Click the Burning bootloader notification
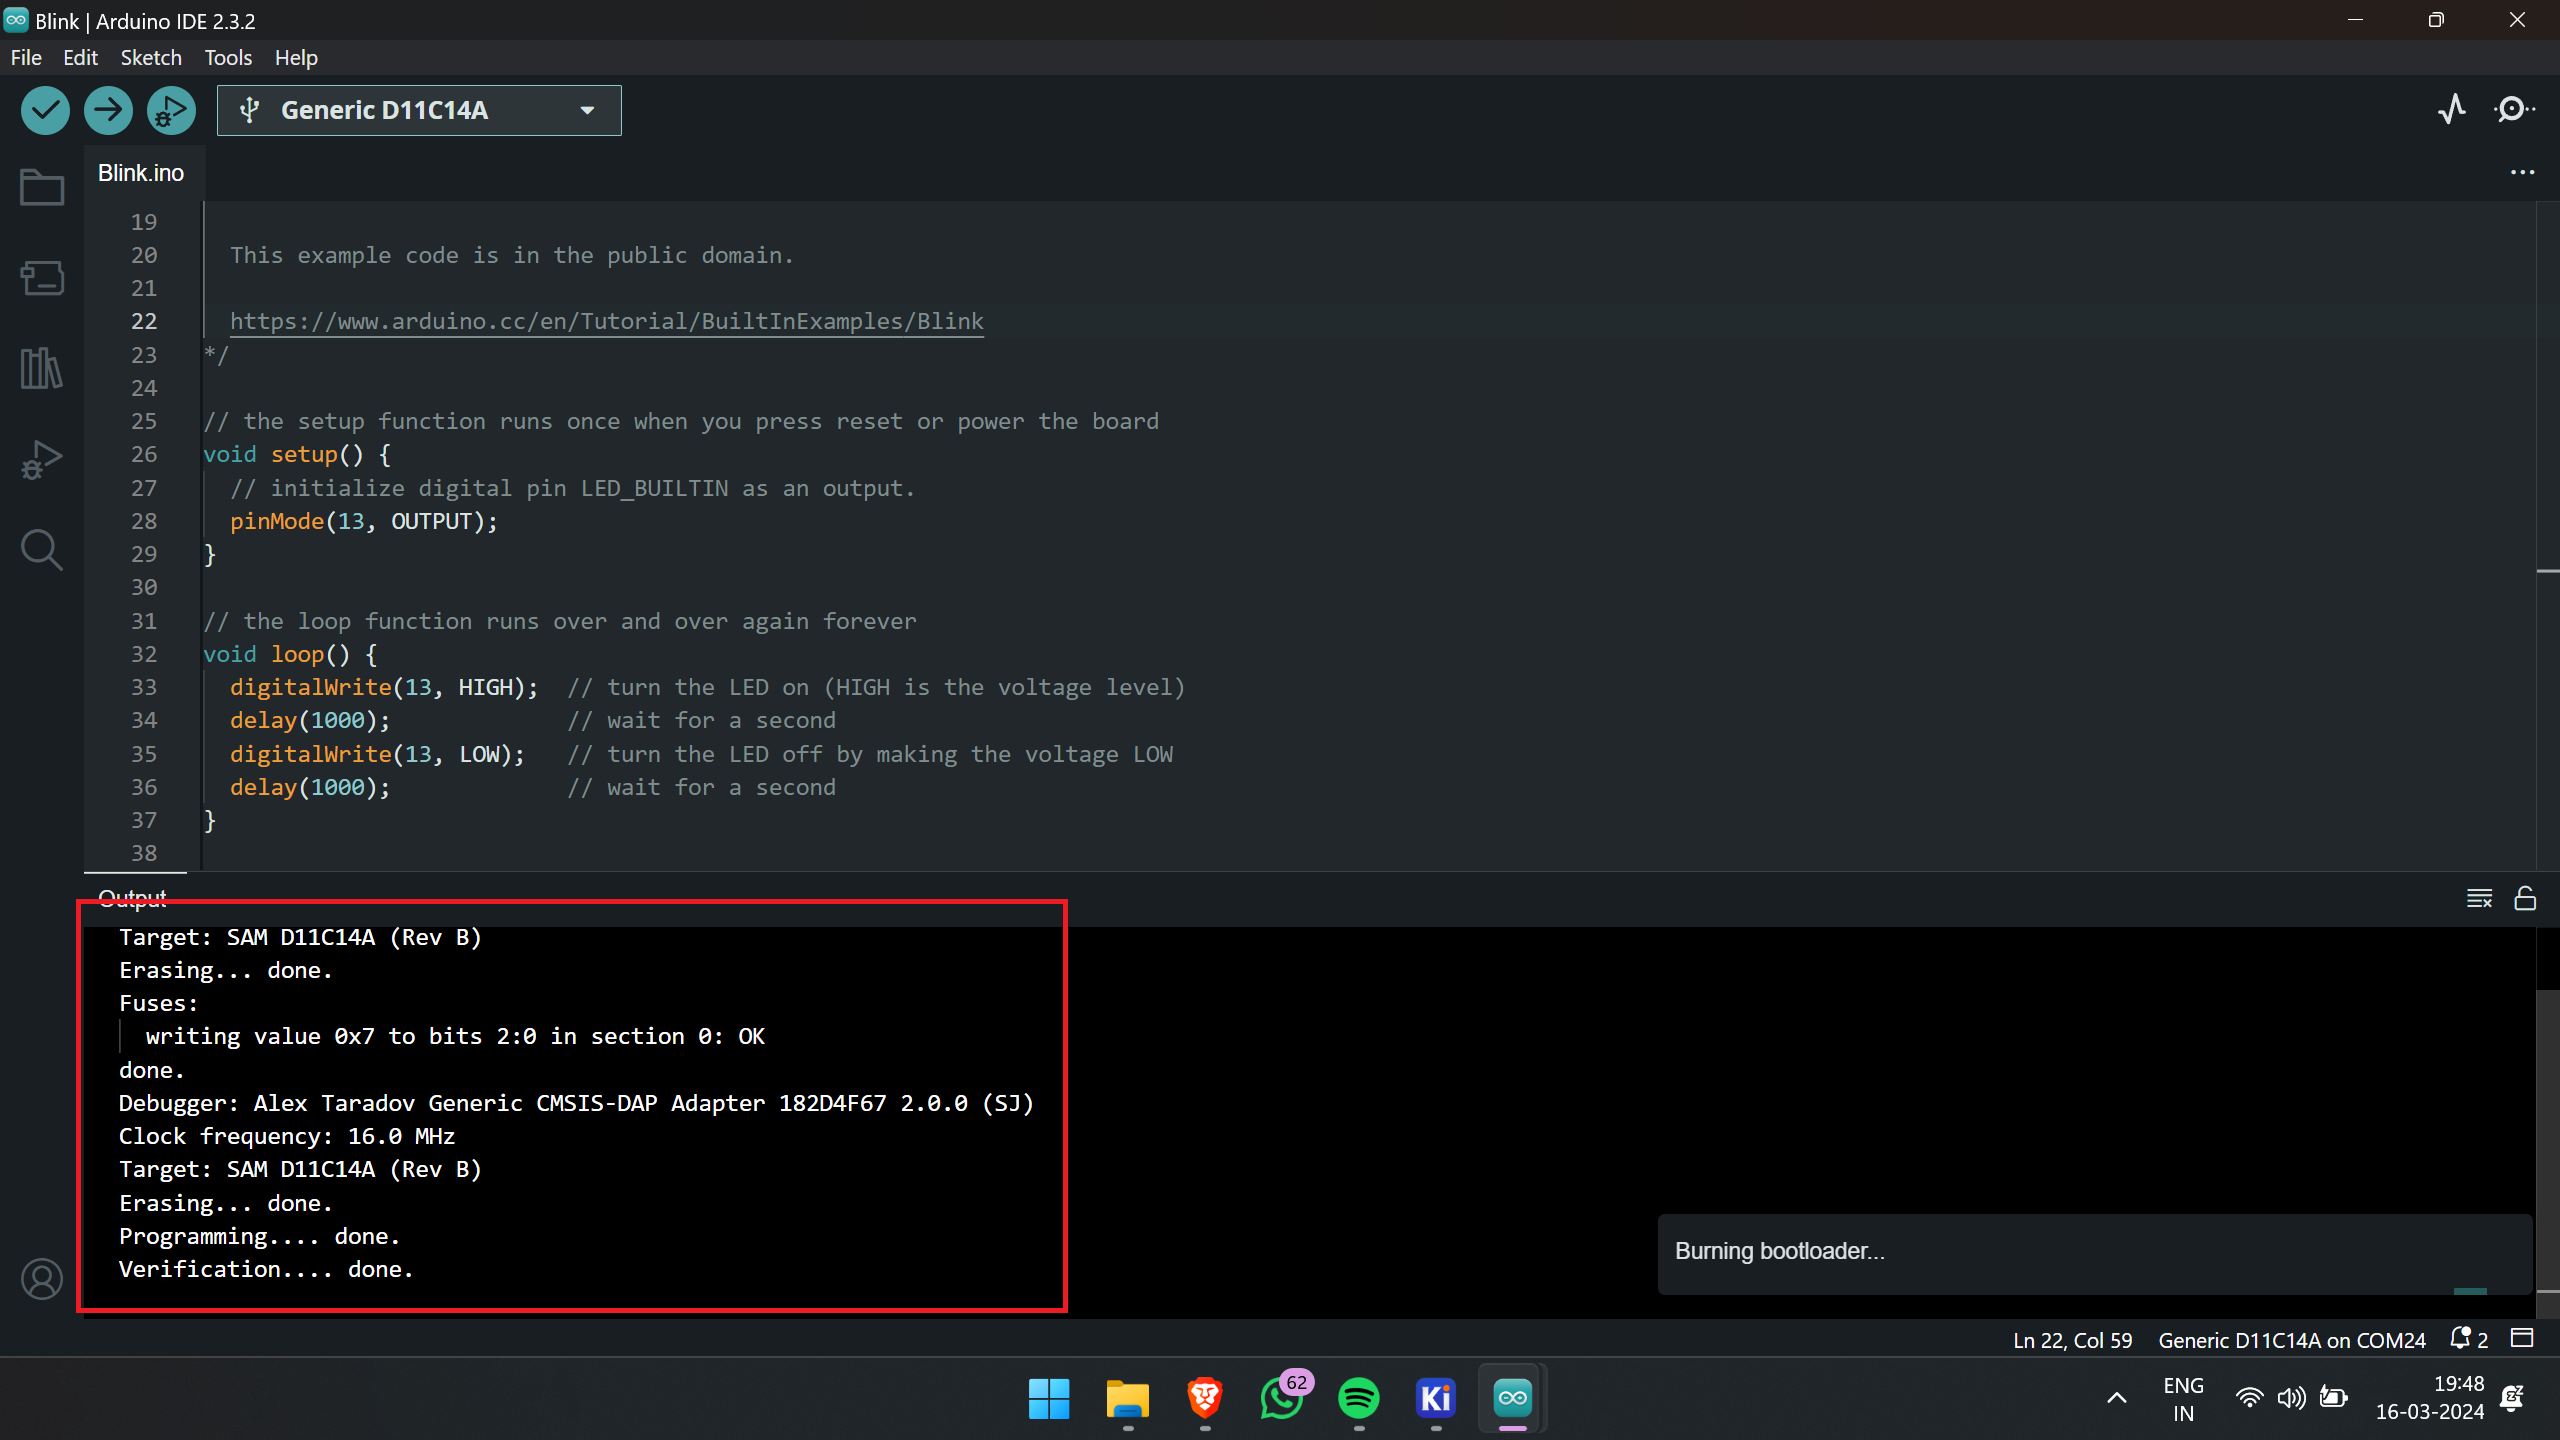Screen dimensions: 2560x1440 pyautogui.click(x=2094, y=1254)
